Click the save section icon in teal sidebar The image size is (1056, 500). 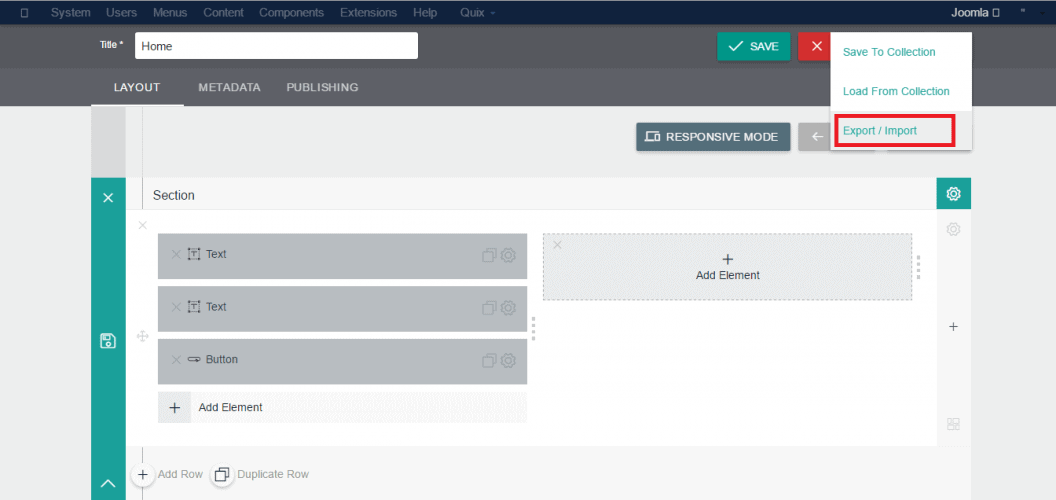point(108,341)
